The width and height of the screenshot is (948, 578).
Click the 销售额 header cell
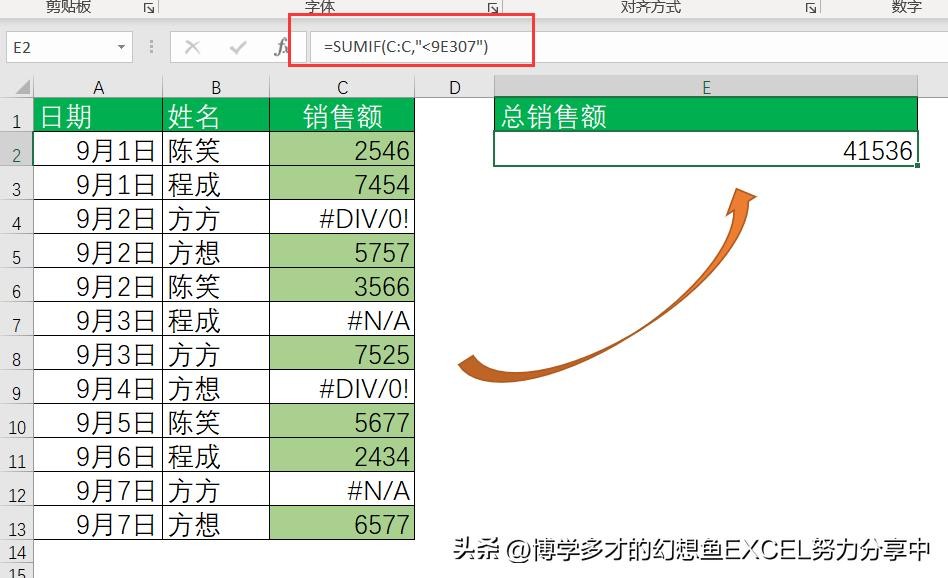tap(342, 117)
